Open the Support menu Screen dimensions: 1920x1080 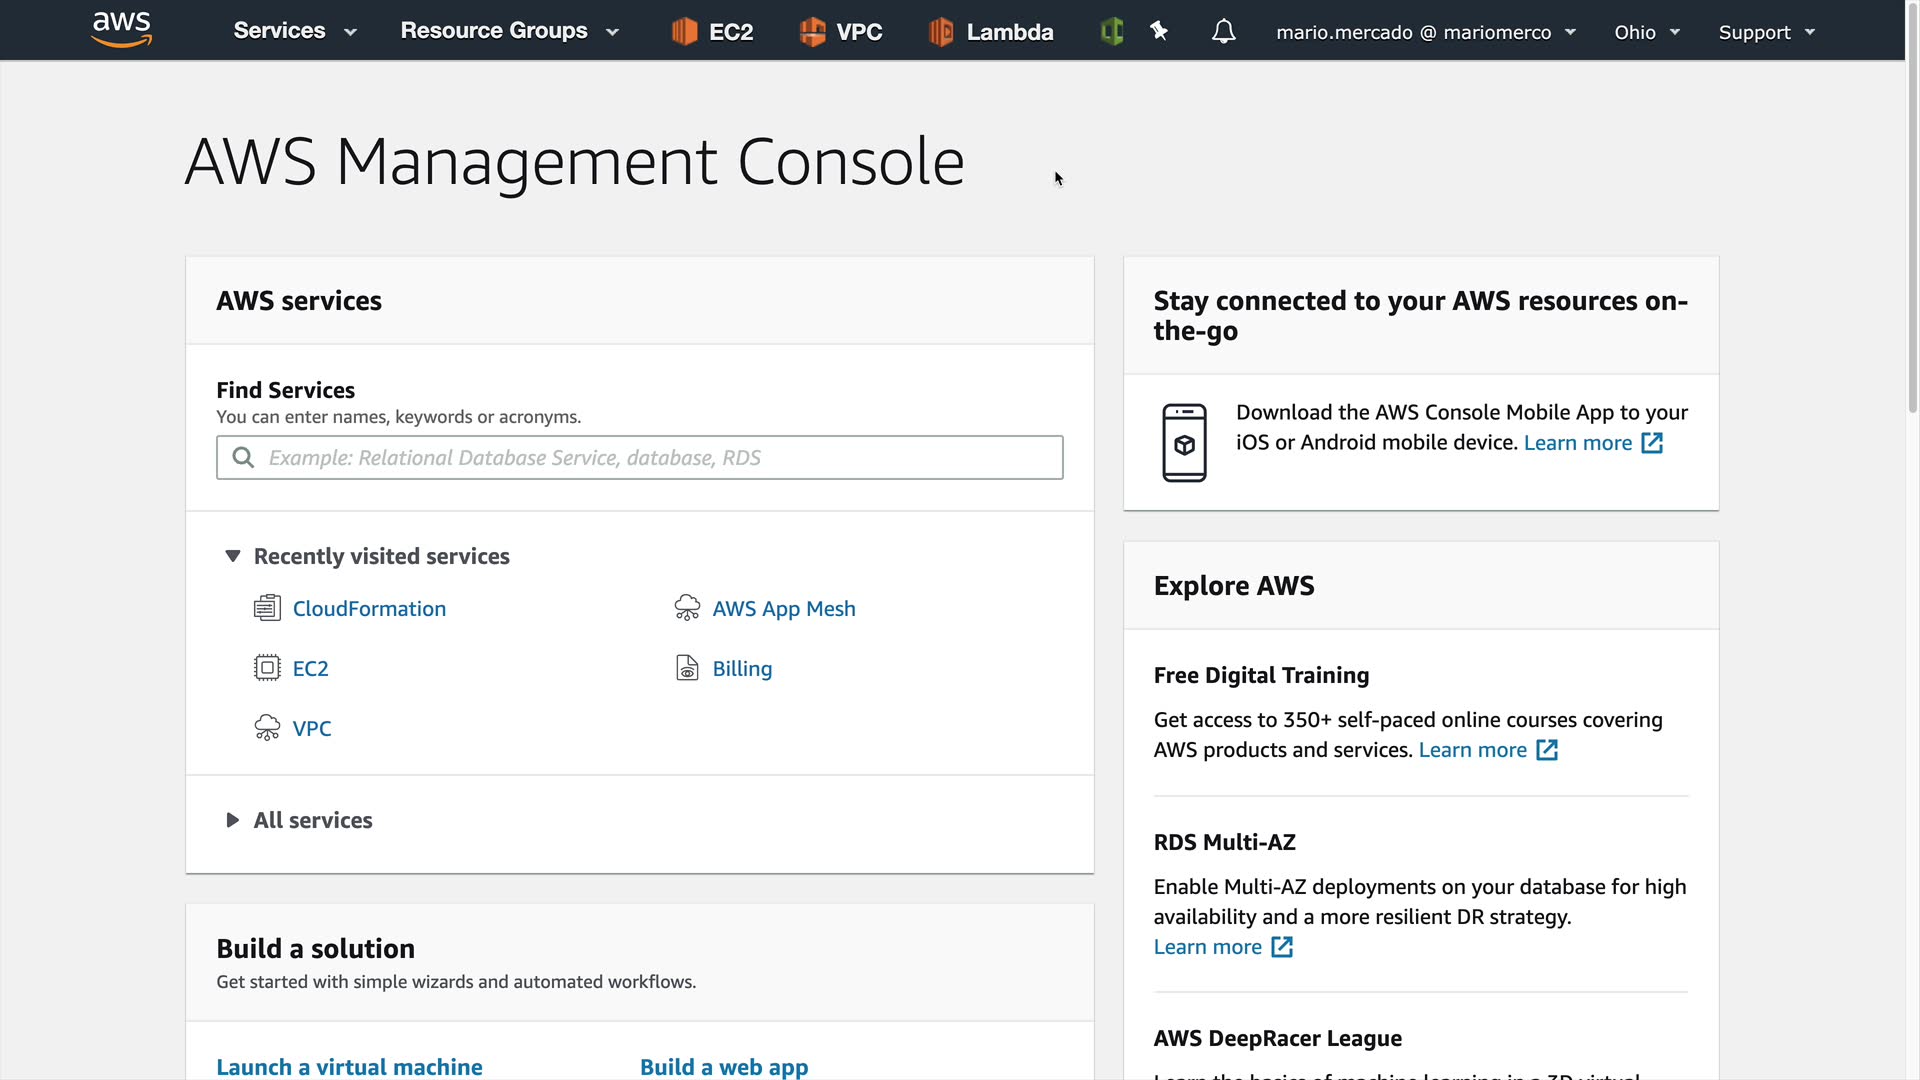pos(1766,32)
